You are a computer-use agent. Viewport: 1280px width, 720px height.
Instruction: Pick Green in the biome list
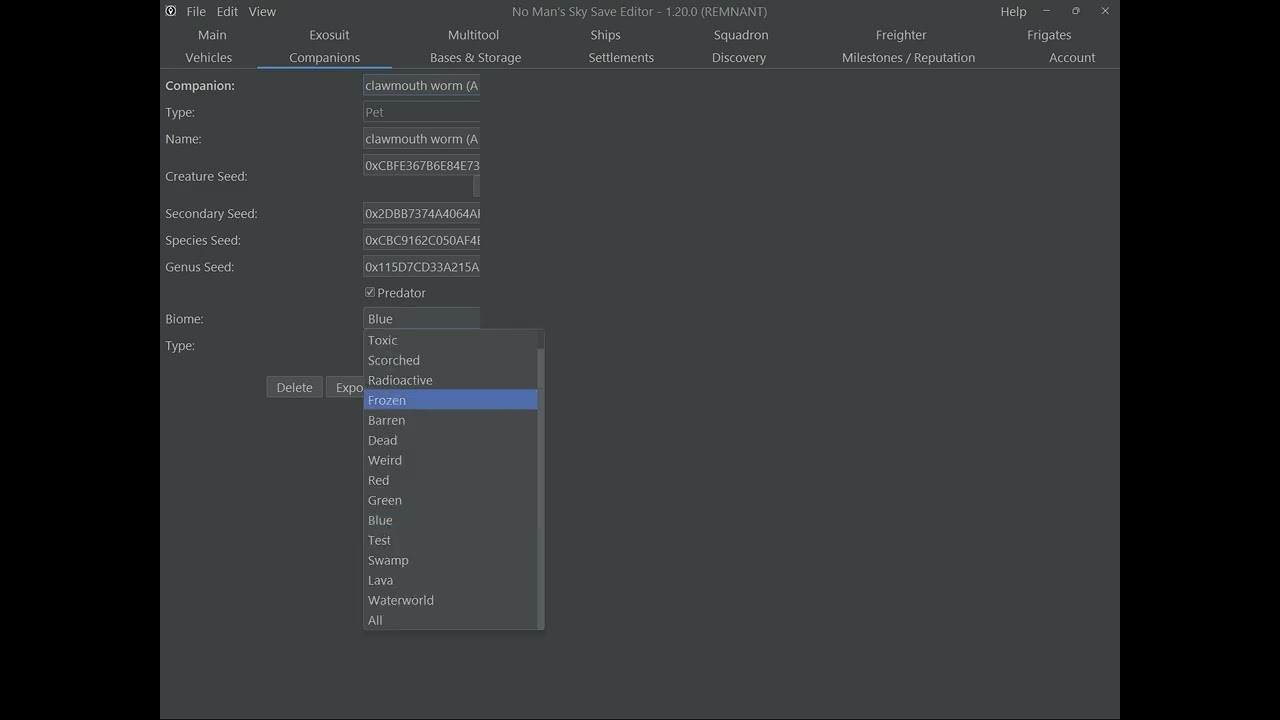451,500
